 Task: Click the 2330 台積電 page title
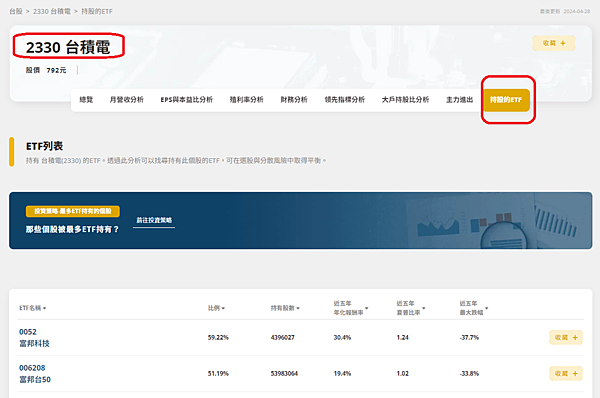(x=68, y=47)
